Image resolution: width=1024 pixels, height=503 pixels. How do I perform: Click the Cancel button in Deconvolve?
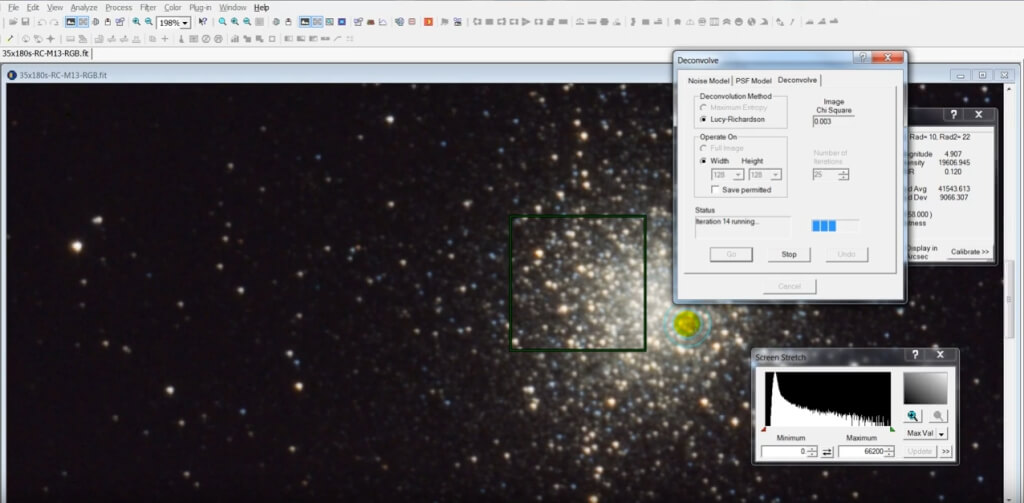pos(790,286)
